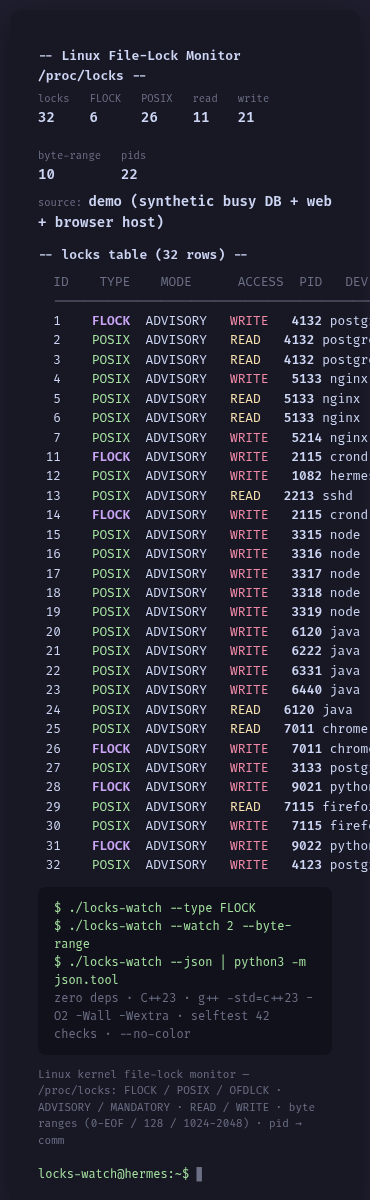Click FLOCK type in row 14
370x1200 pixels.
click(111, 515)
